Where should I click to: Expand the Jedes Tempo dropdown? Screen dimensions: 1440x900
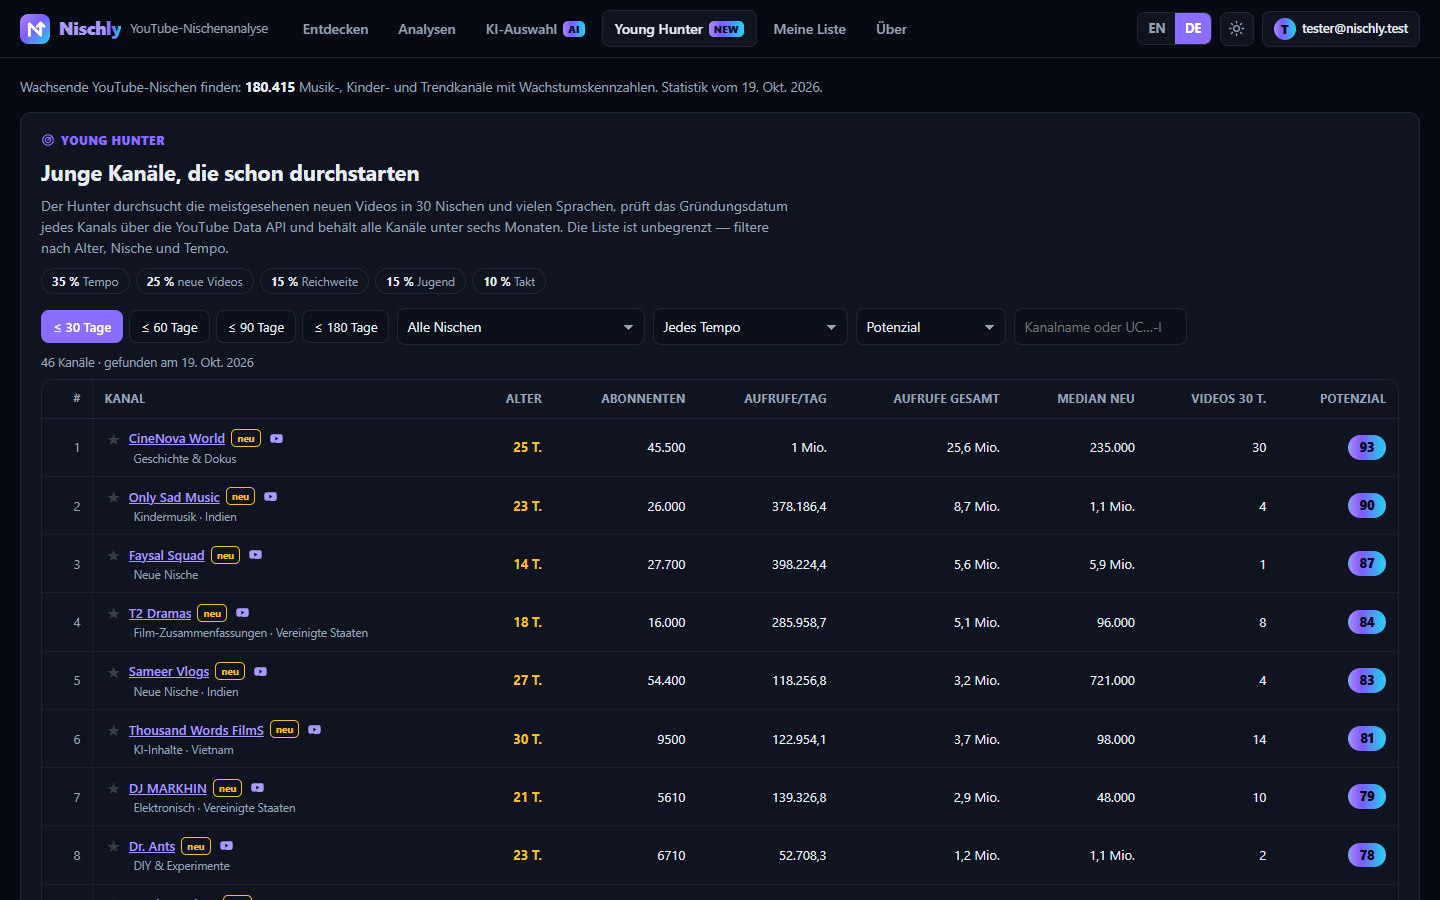[x=750, y=327]
